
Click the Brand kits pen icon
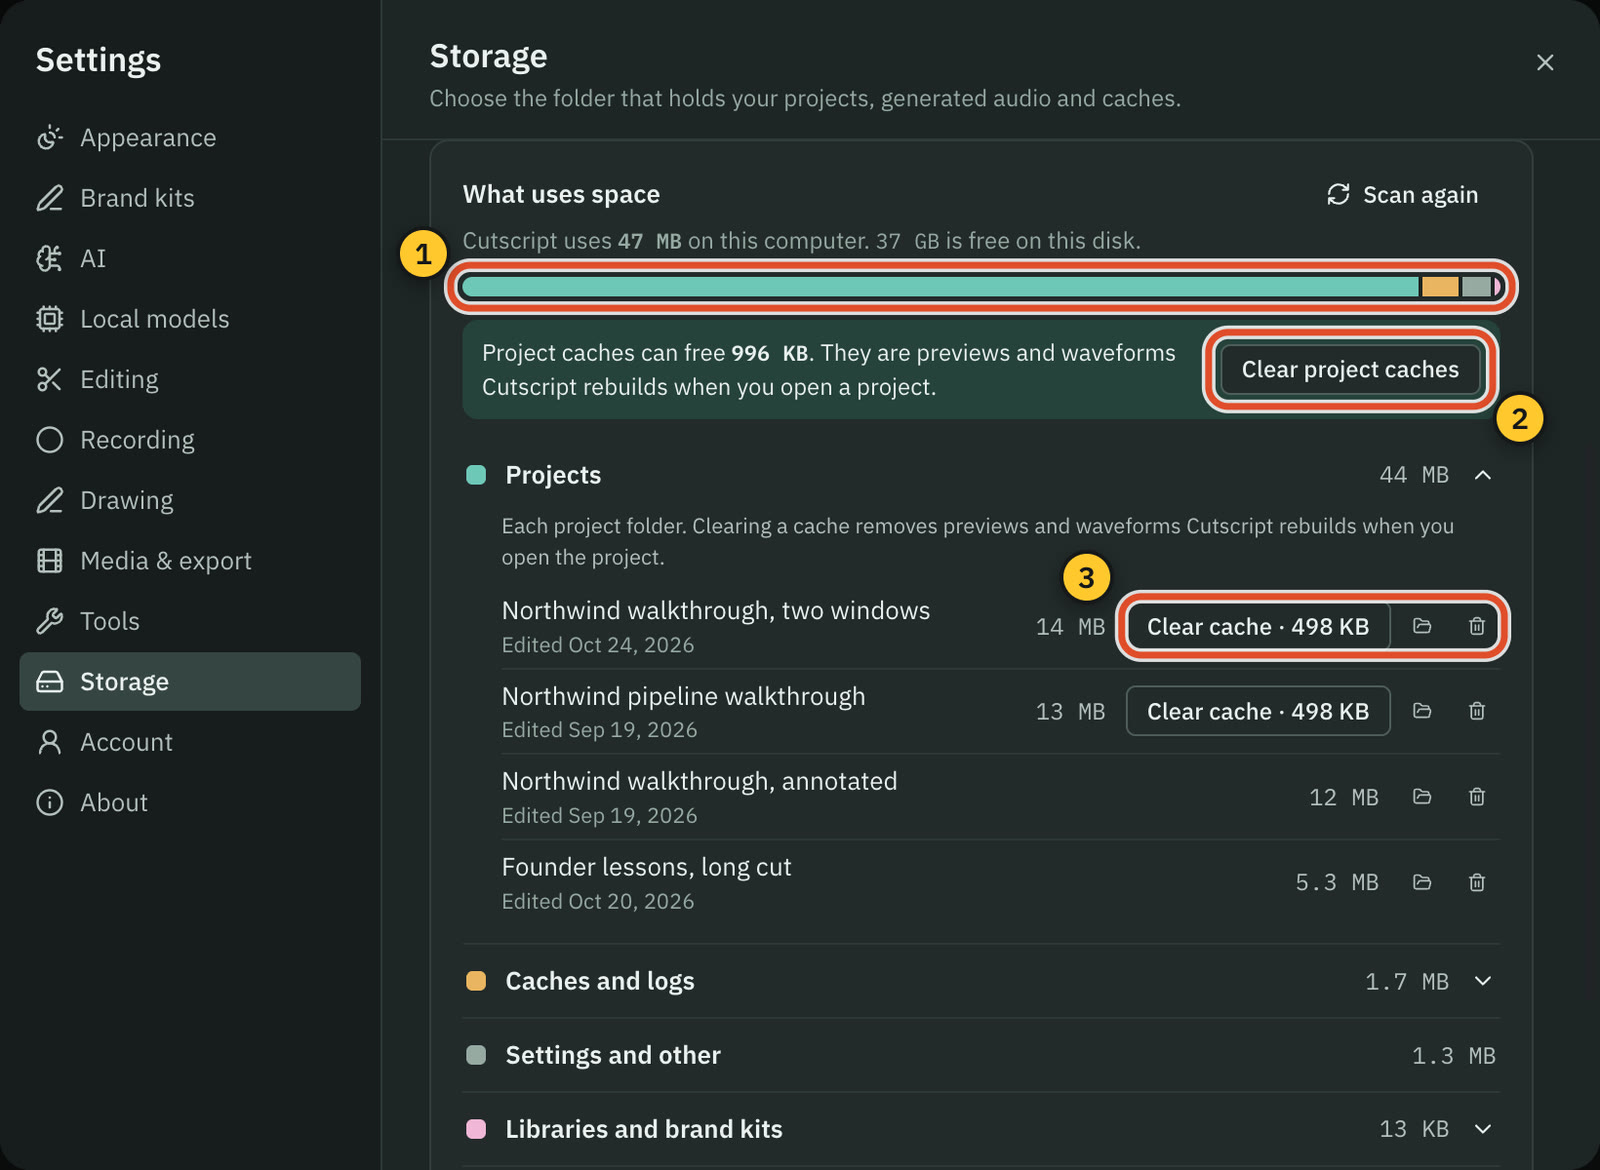[x=49, y=198]
